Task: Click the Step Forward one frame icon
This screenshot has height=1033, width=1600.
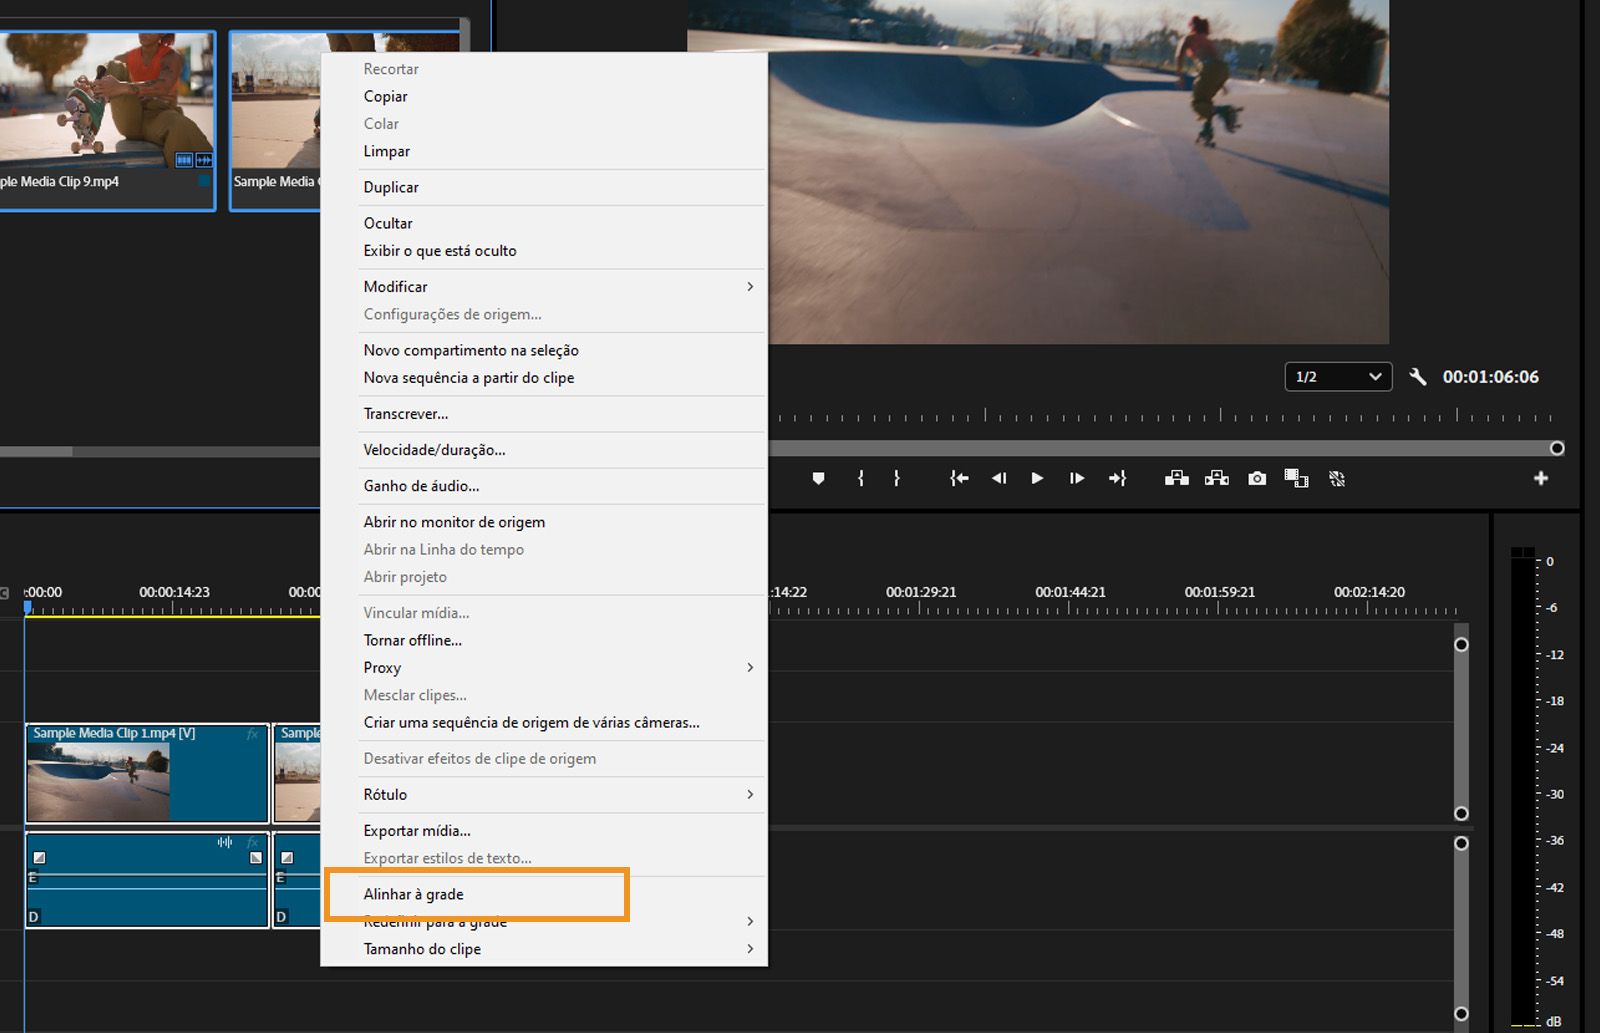Action: [x=1077, y=479]
